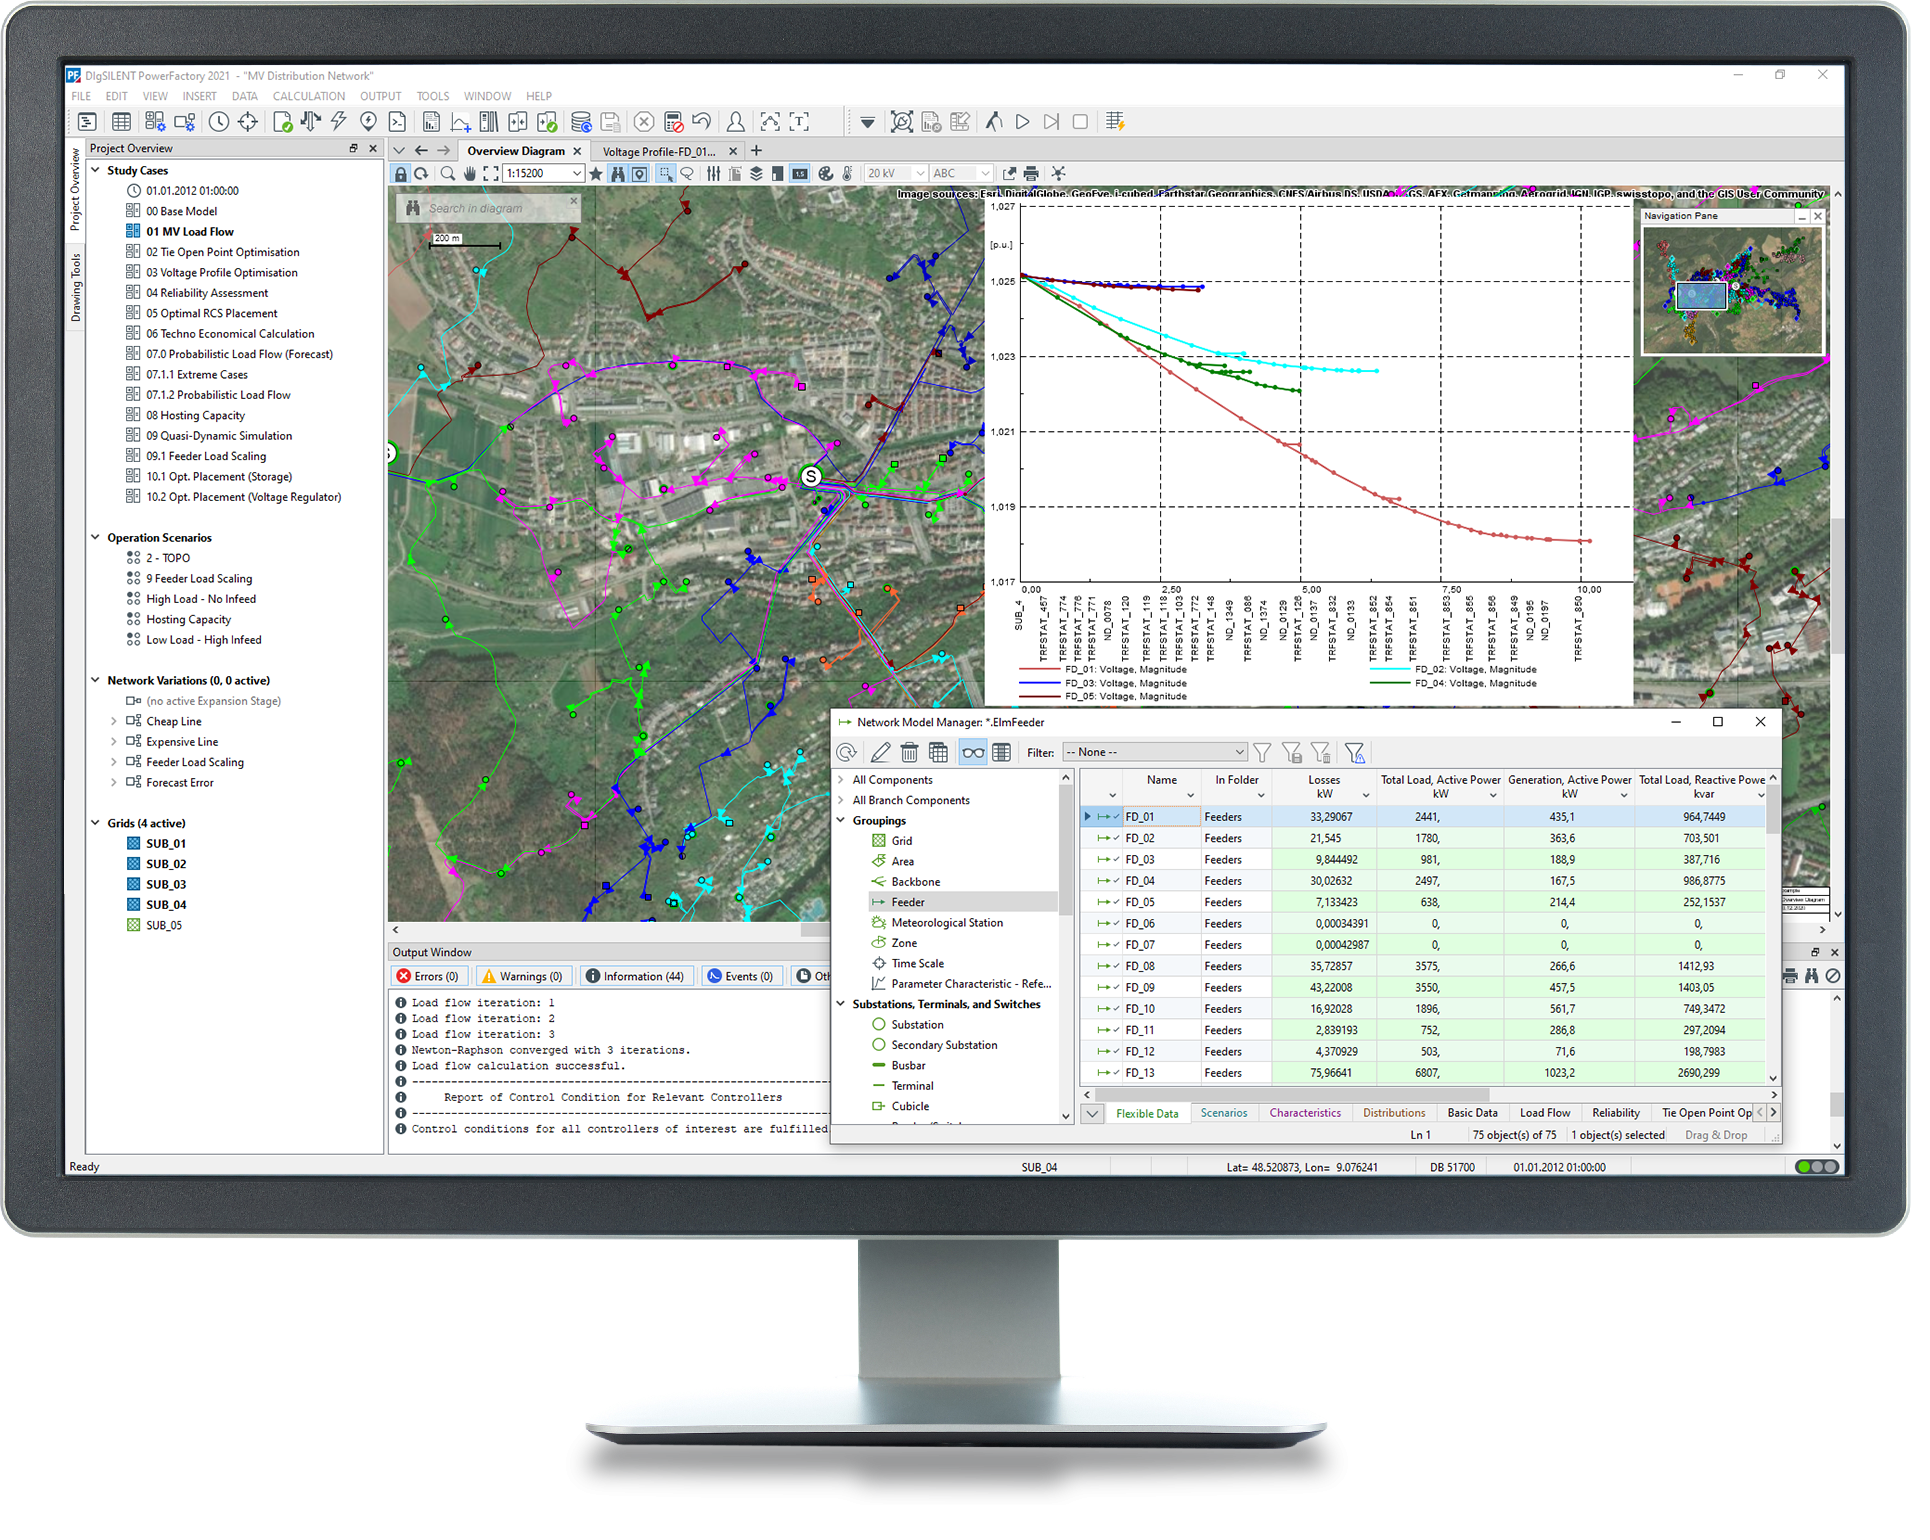Click the color palette icon in diagram toolbar
Screen dimensions: 1930x1540
(x=825, y=174)
